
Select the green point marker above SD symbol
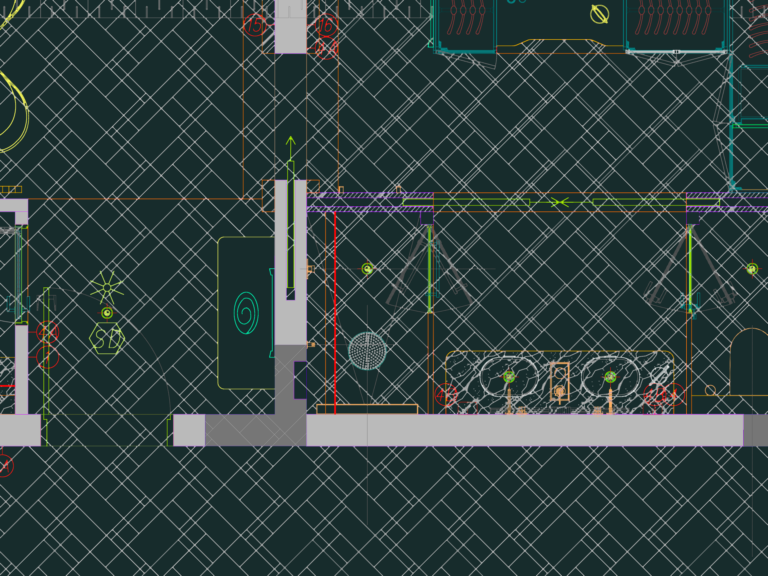[x=107, y=313]
